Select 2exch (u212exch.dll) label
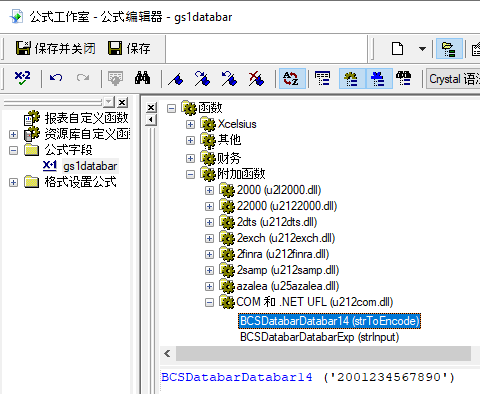Image resolution: width=480 pixels, height=394 pixels. coord(286,238)
